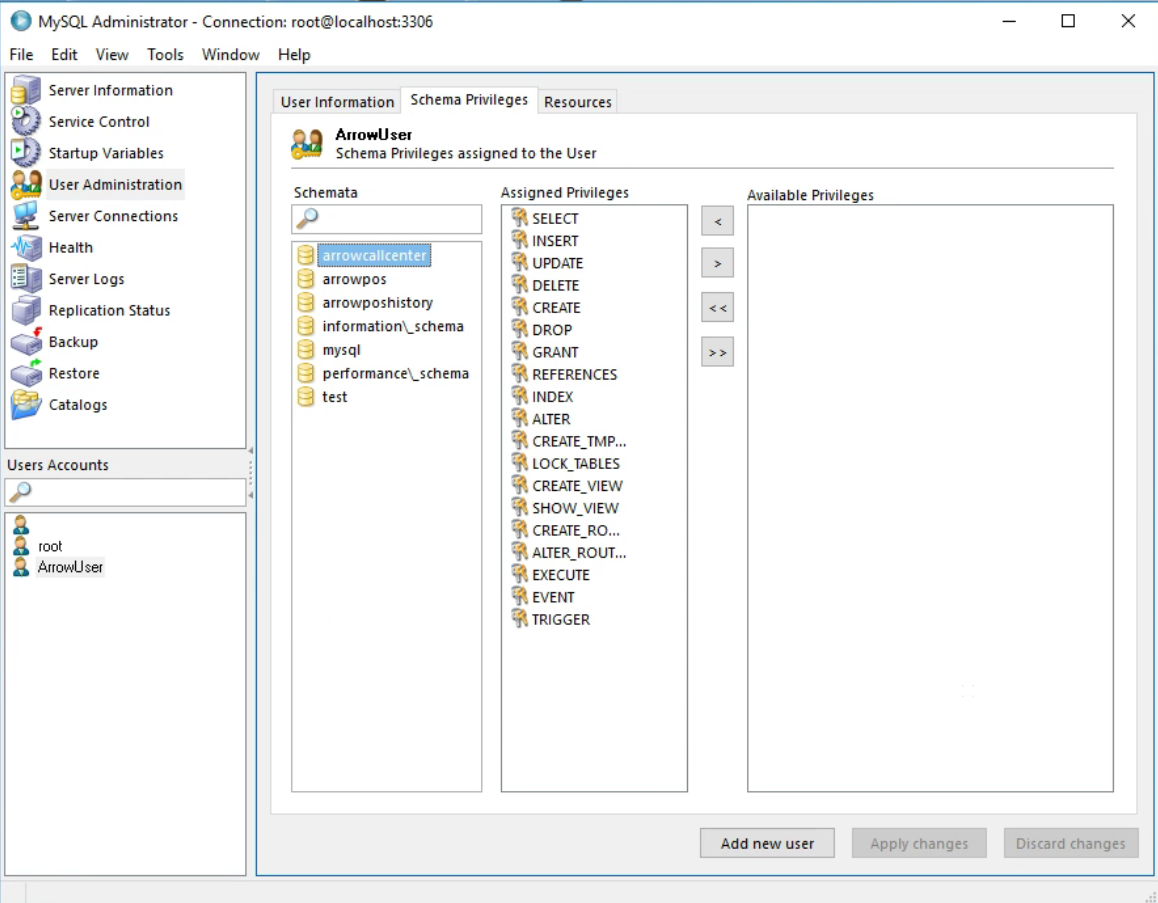Screen dimensions: 1158x903
Task: Select INDEX in Assigned Privileges
Action: tap(552, 396)
